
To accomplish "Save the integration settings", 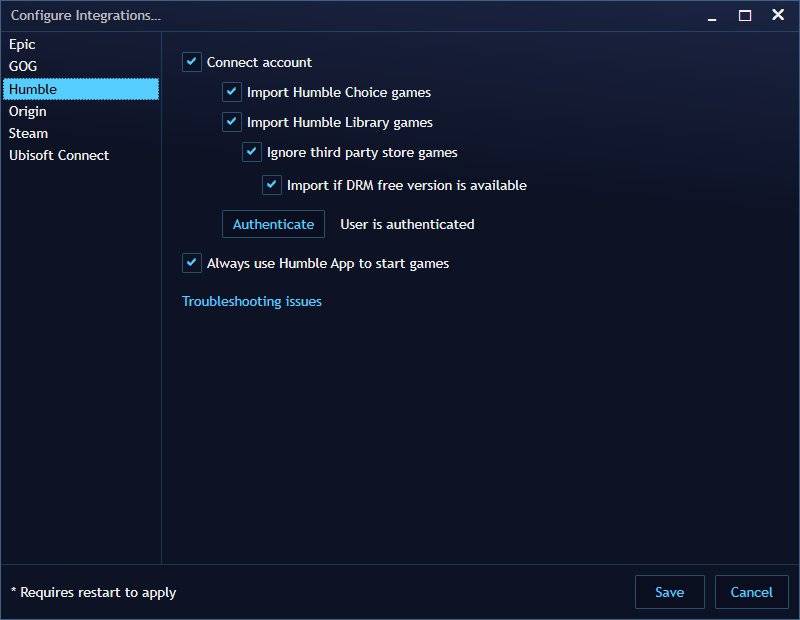I will click(669, 591).
